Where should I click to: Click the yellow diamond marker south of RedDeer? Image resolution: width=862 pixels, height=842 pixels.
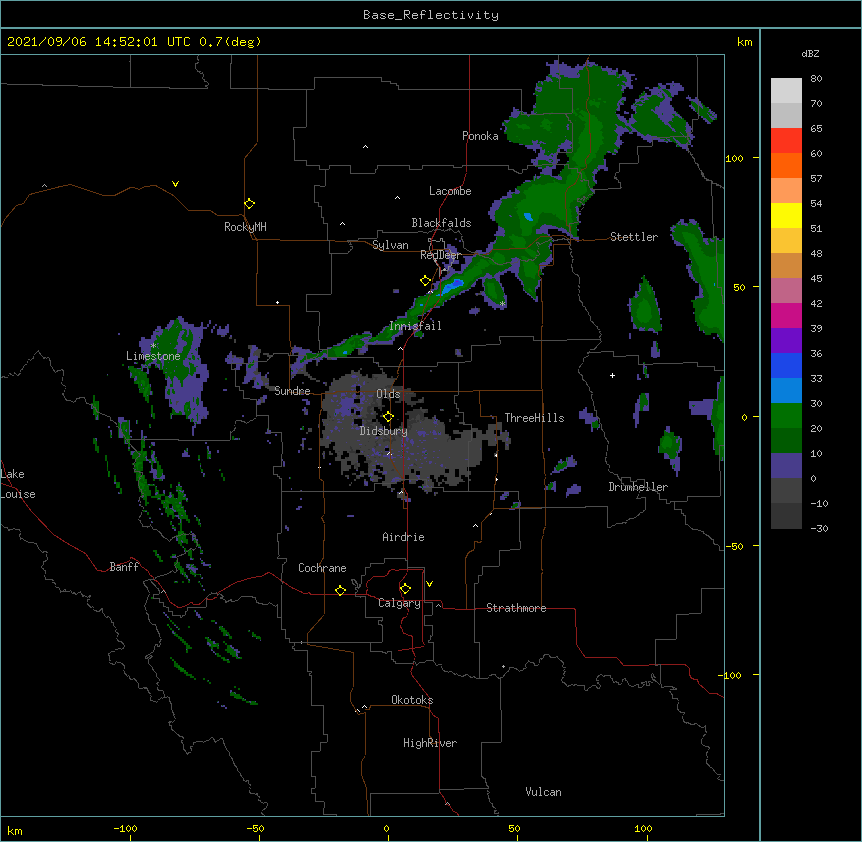click(425, 281)
